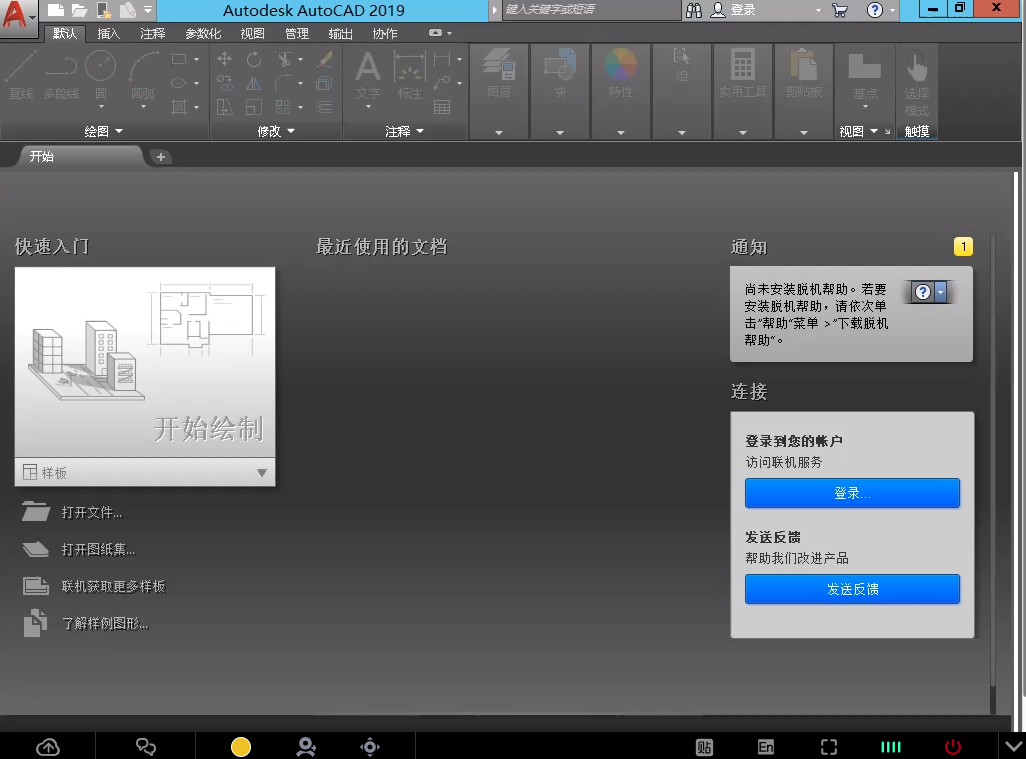This screenshot has height=759, width=1026.
Task: Click the 打开图纸集 open sheet set link
Action: (x=98, y=550)
